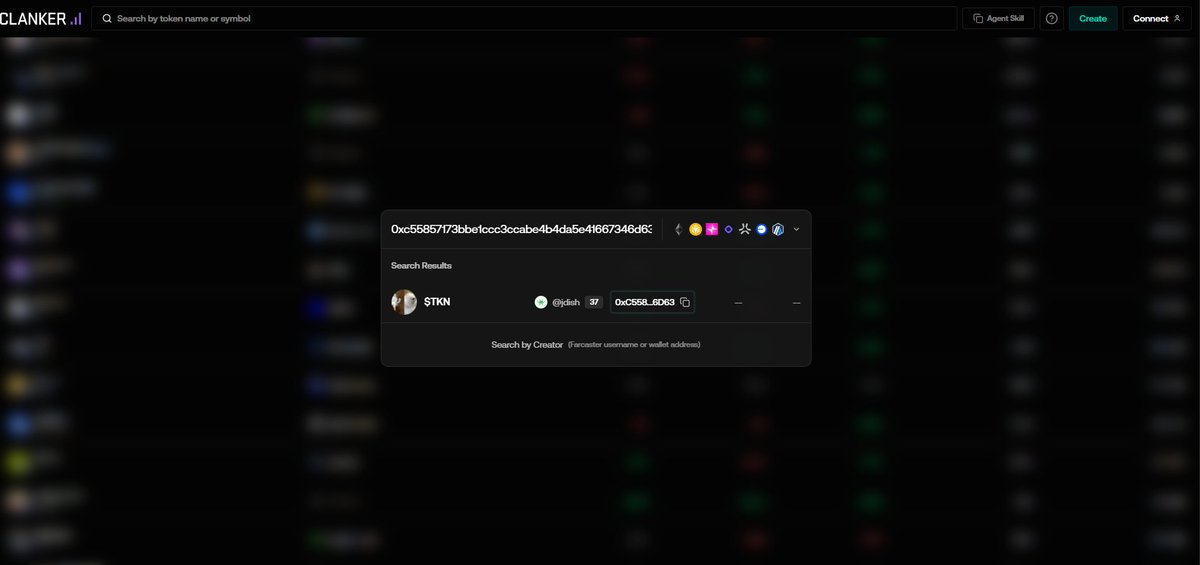This screenshot has width=1200, height=565.
Task: Focus the top token search field
Action: click(524, 18)
